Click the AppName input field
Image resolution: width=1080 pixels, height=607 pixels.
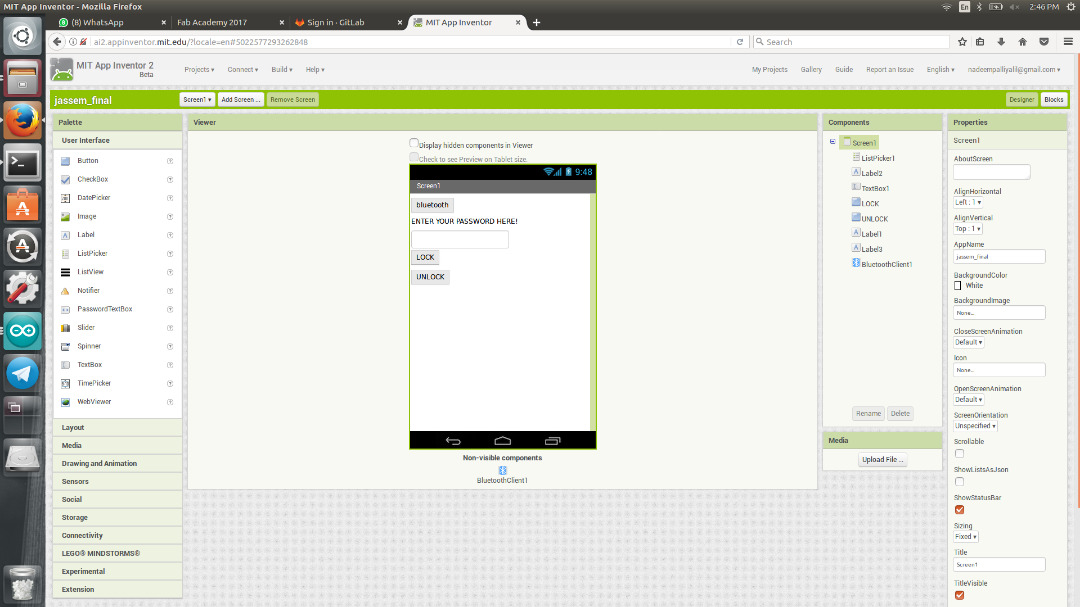pyautogui.click(x=999, y=256)
